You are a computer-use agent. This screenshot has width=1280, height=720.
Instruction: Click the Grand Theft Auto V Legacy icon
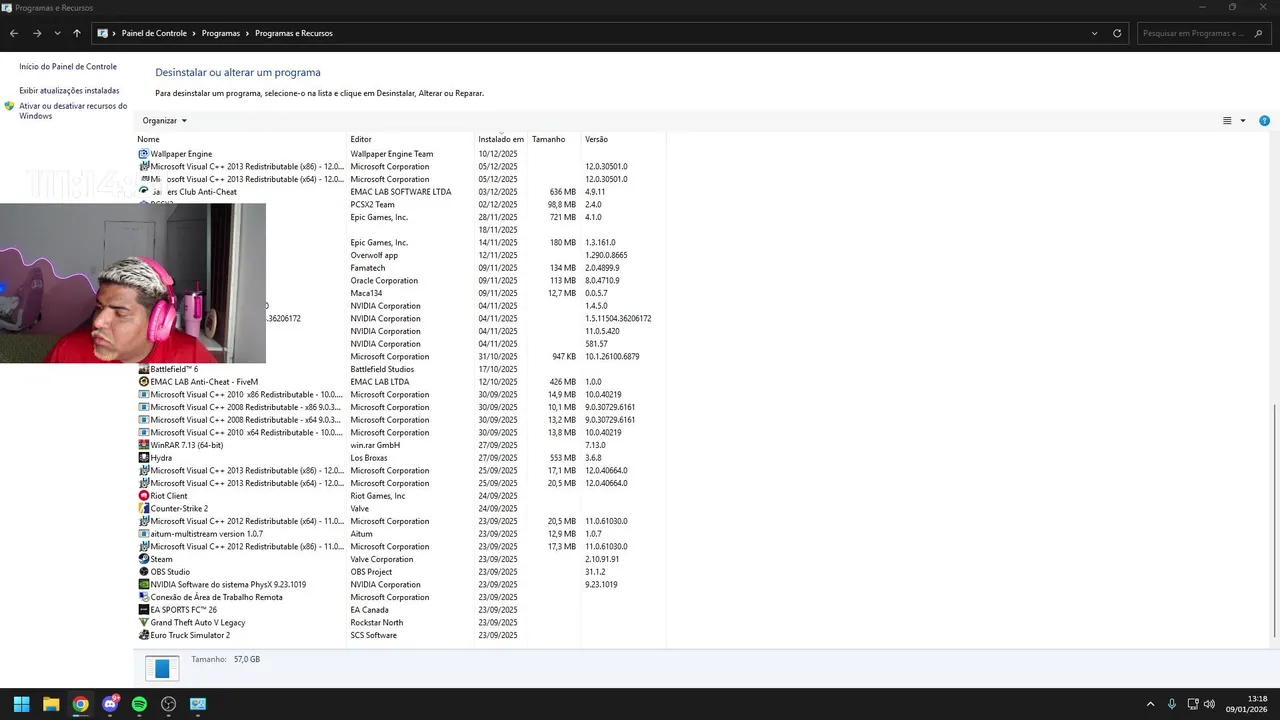(143, 622)
